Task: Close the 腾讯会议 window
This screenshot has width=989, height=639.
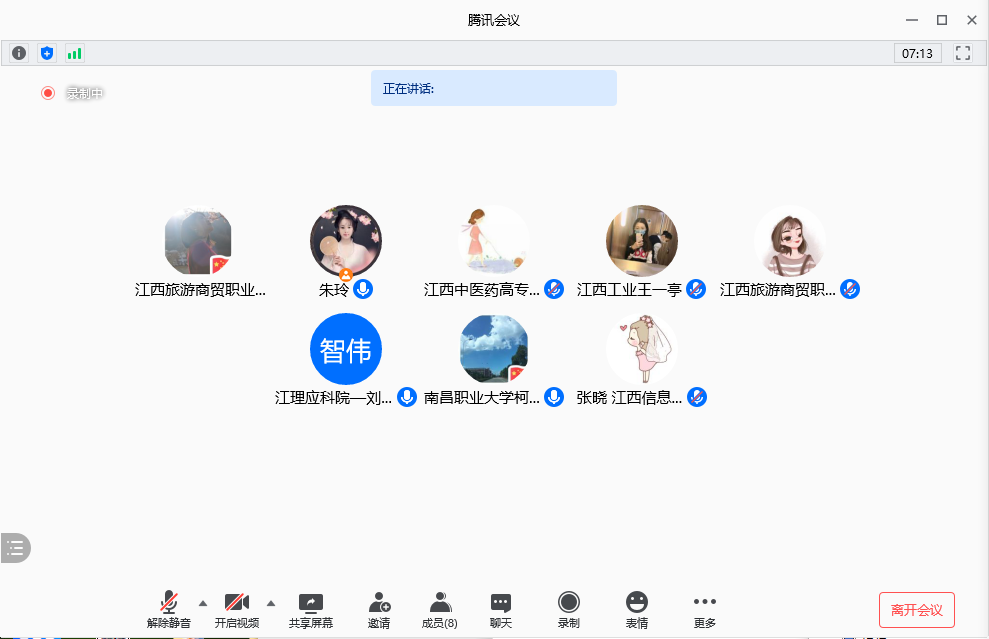Action: click(972, 20)
